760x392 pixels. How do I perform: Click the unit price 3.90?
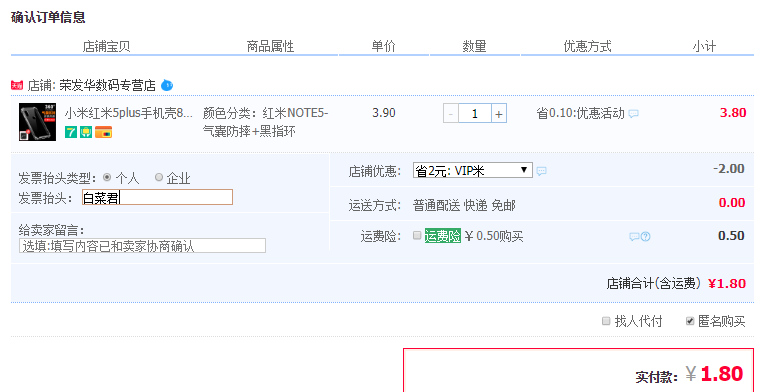384,113
